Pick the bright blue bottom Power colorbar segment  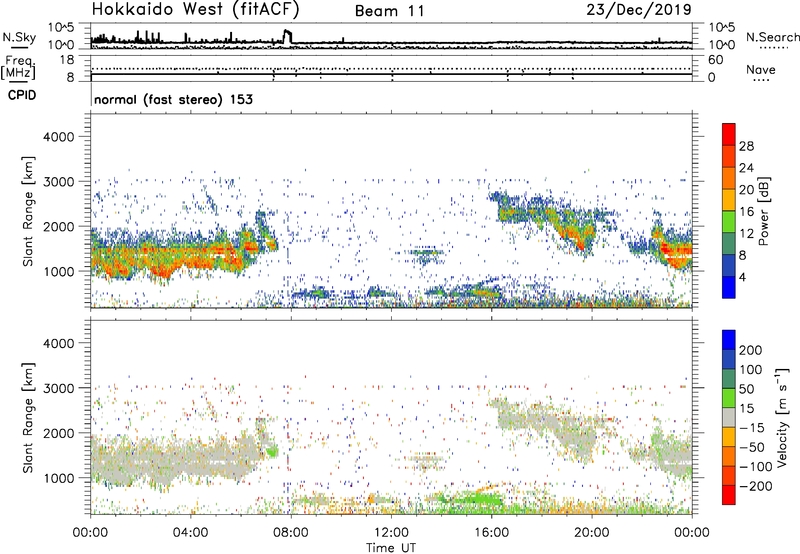(x=729, y=287)
